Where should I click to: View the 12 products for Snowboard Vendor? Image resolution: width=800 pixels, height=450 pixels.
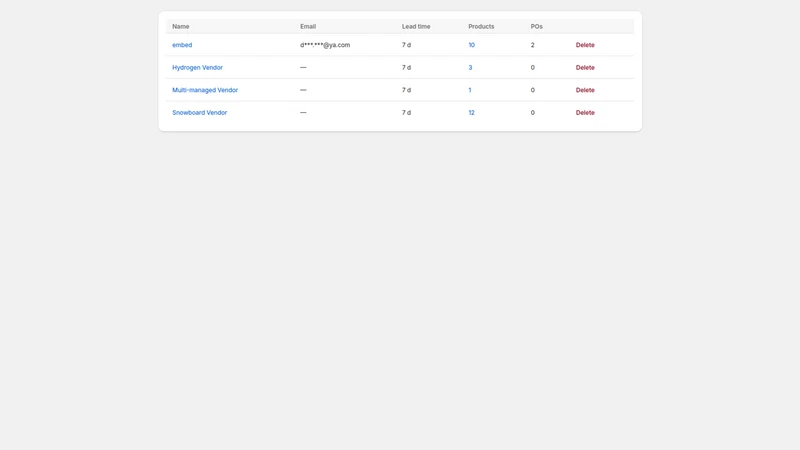point(471,112)
